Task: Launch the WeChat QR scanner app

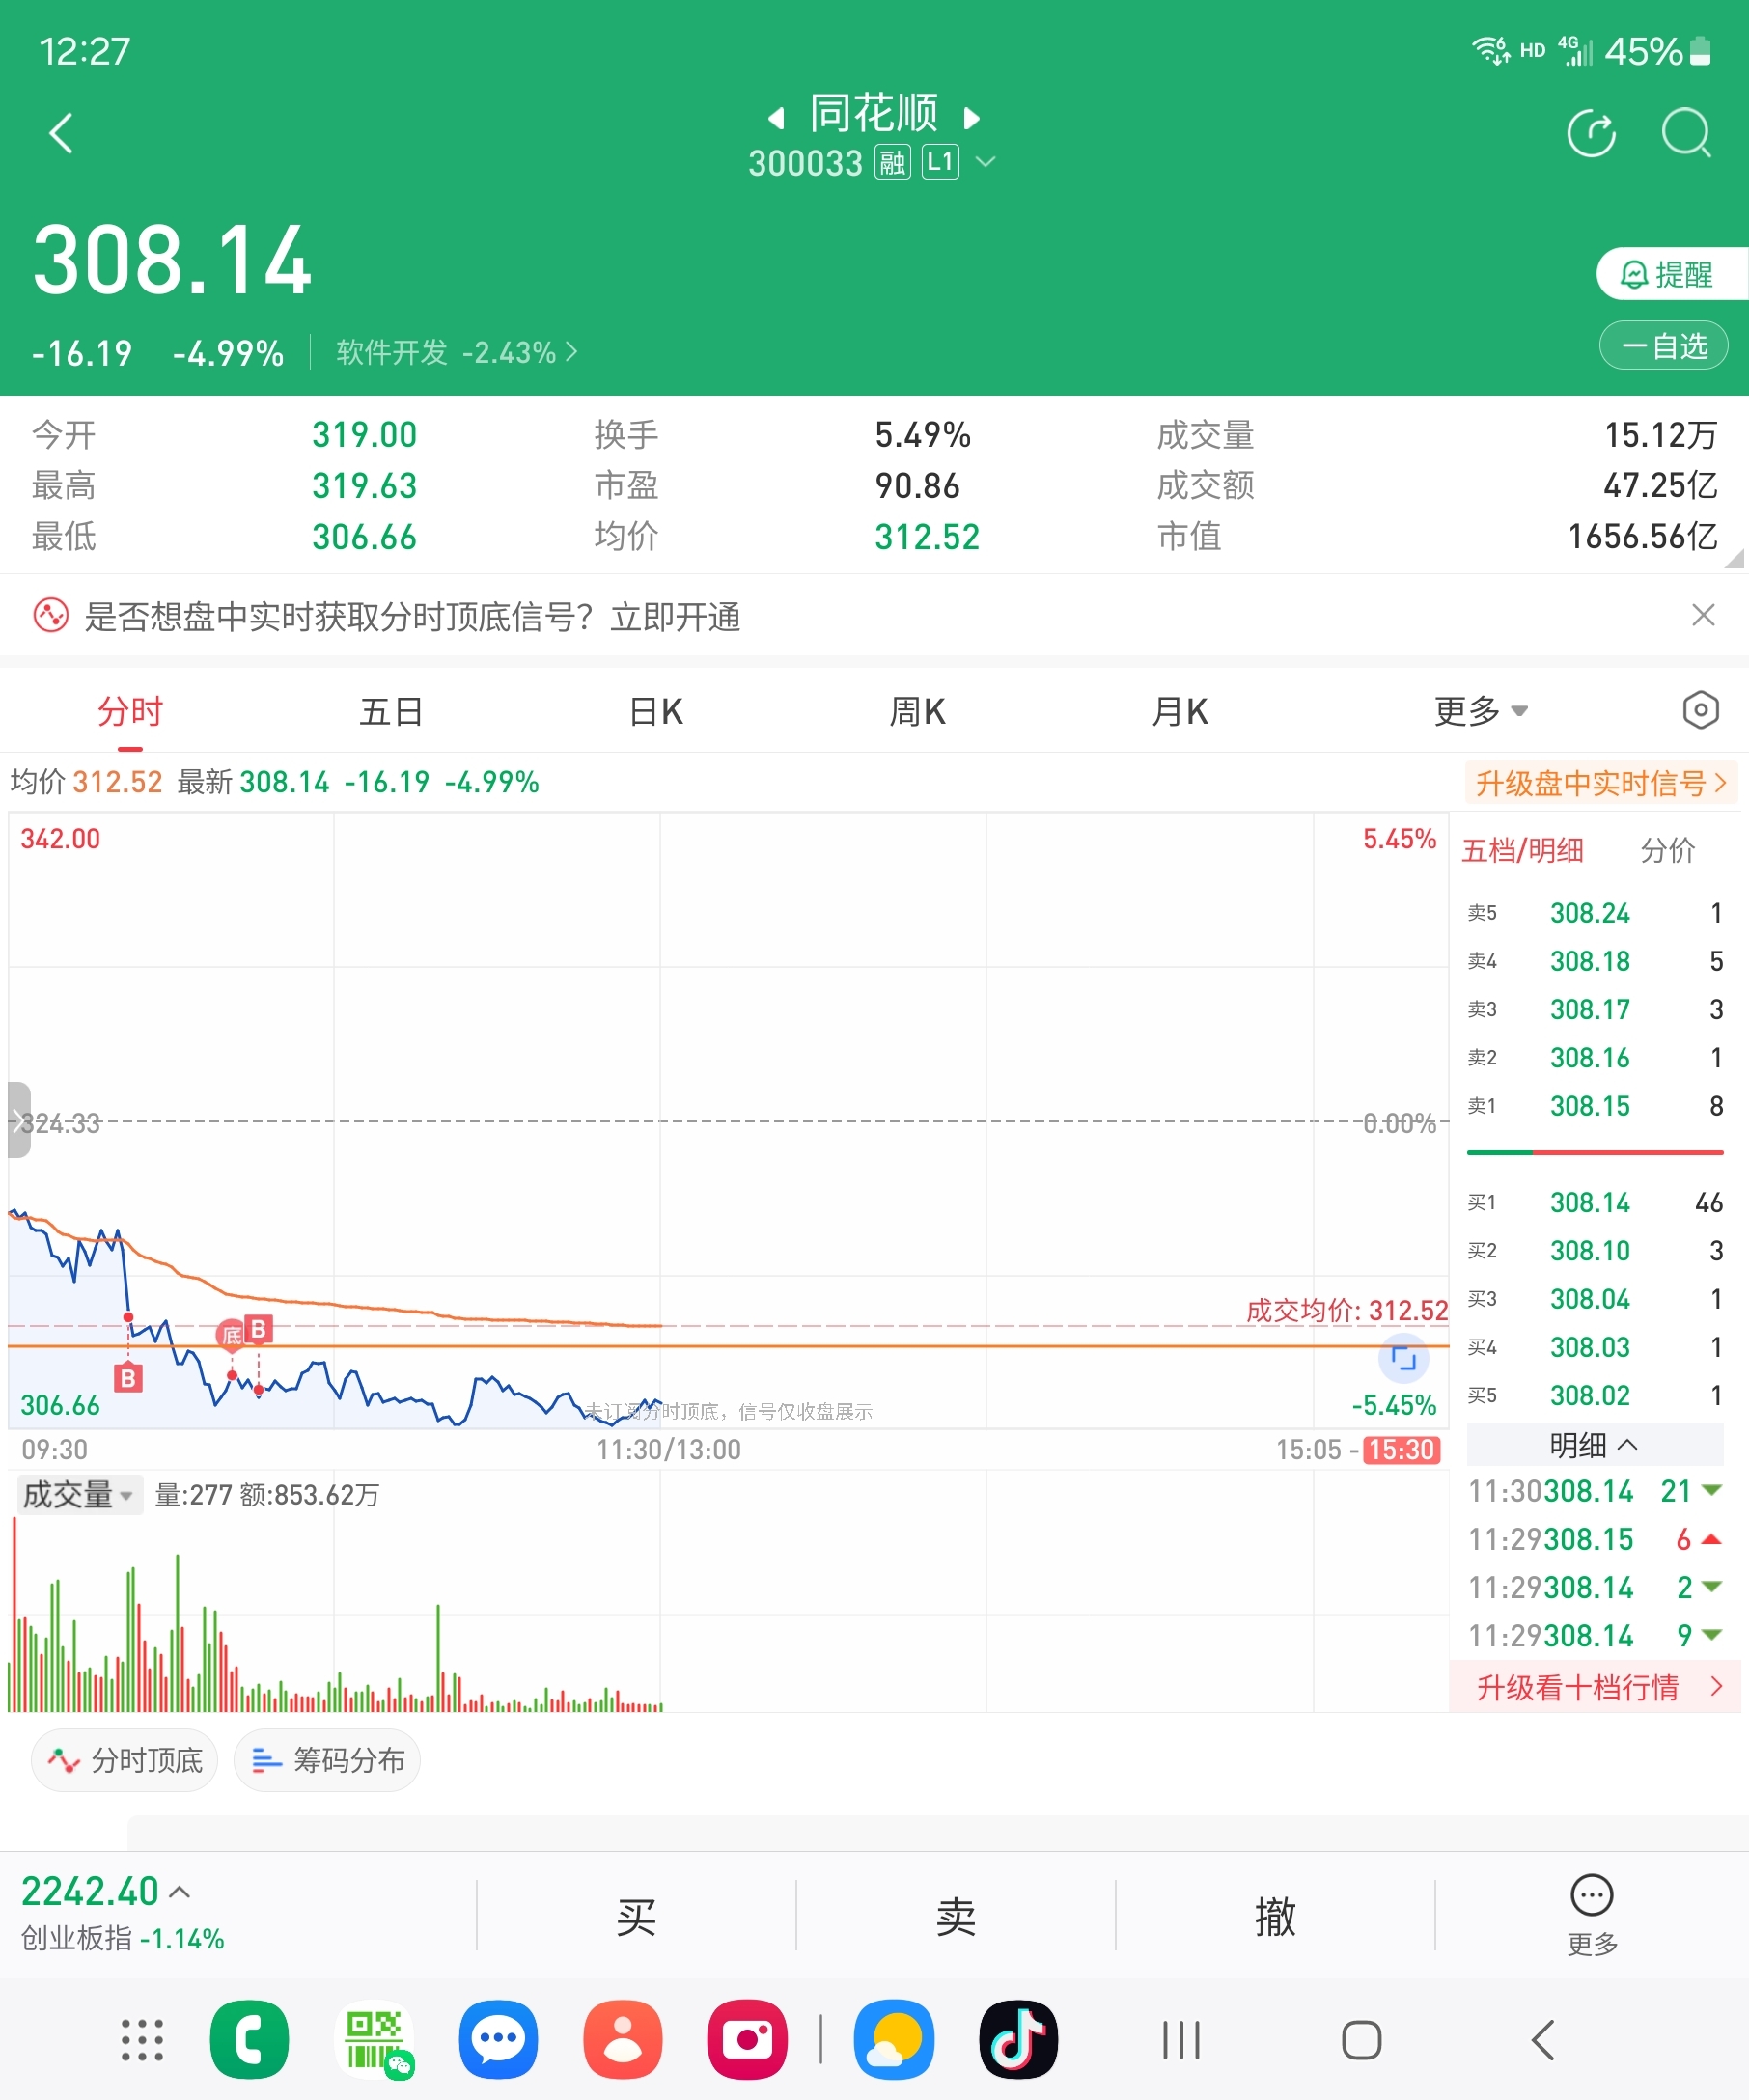Action: [x=374, y=2040]
